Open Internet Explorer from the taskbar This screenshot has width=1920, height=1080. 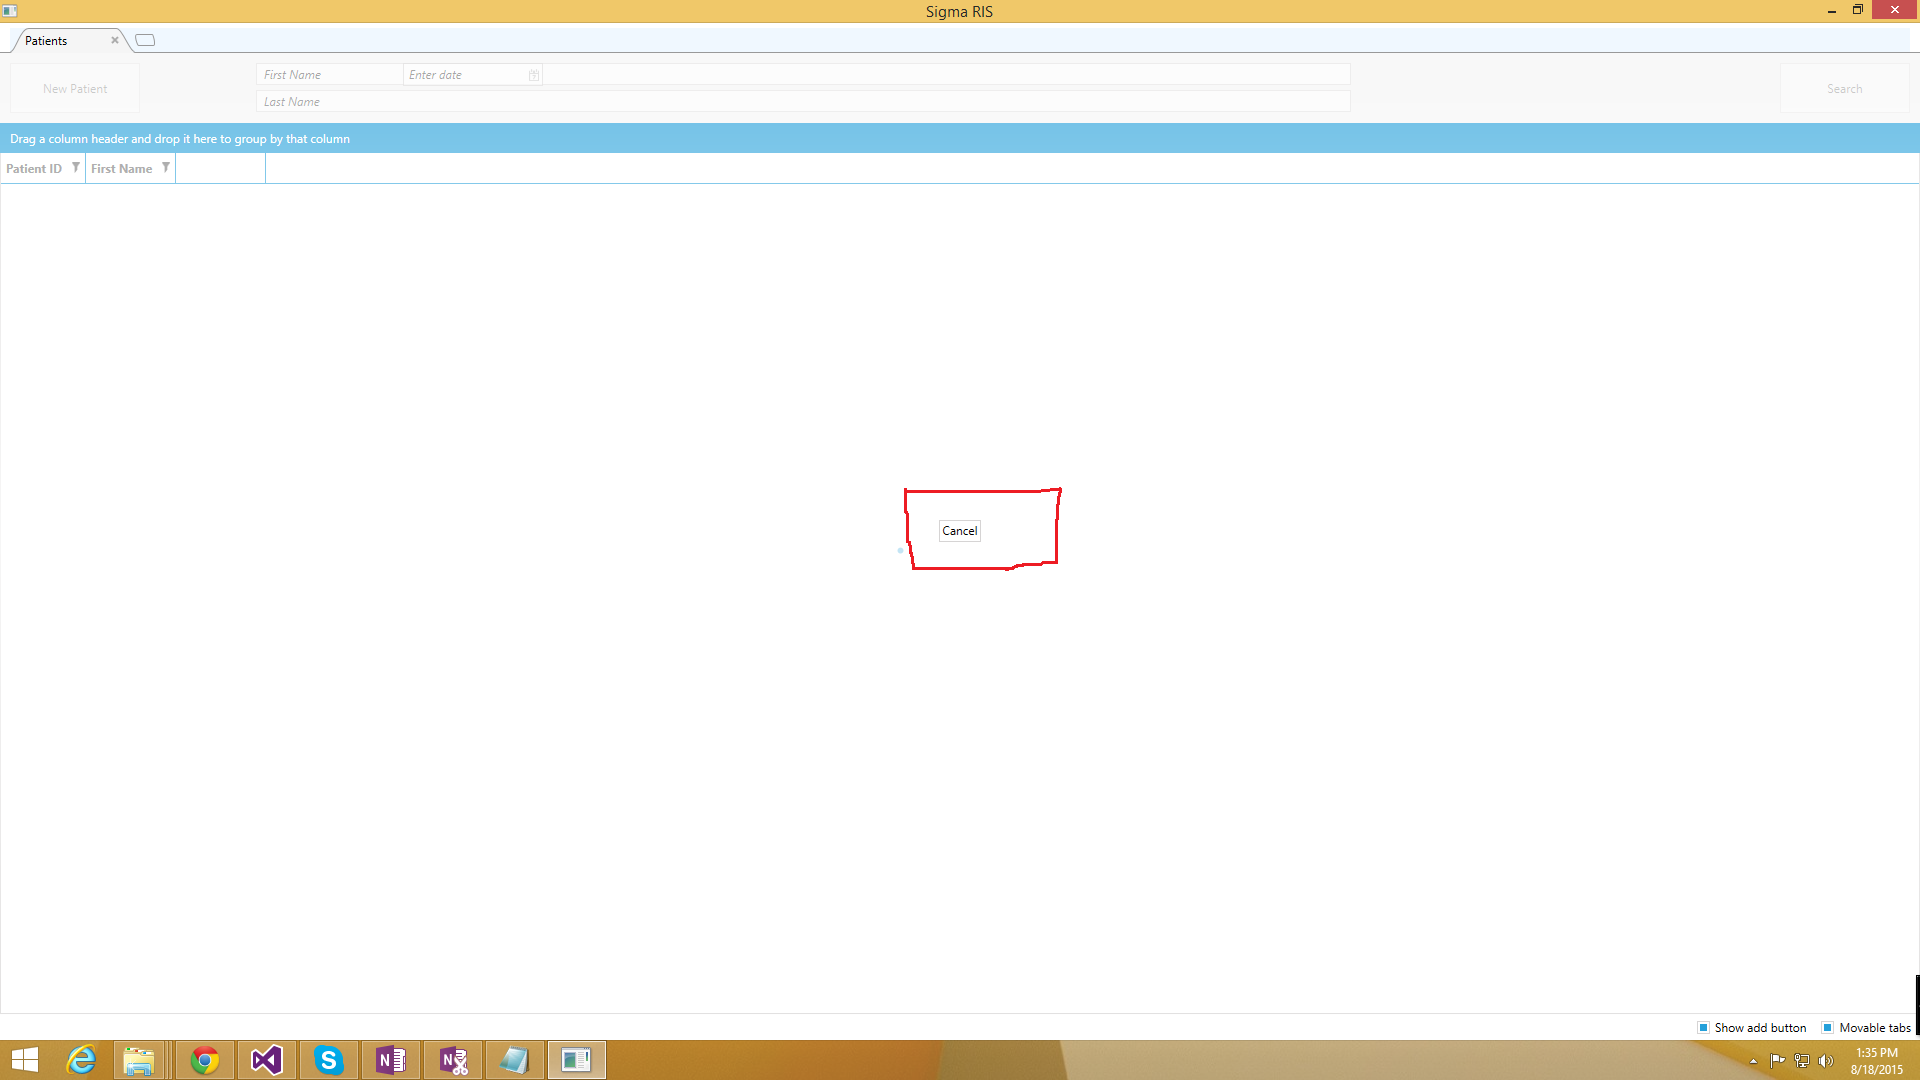pyautogui.click(x=81, y=1060)
